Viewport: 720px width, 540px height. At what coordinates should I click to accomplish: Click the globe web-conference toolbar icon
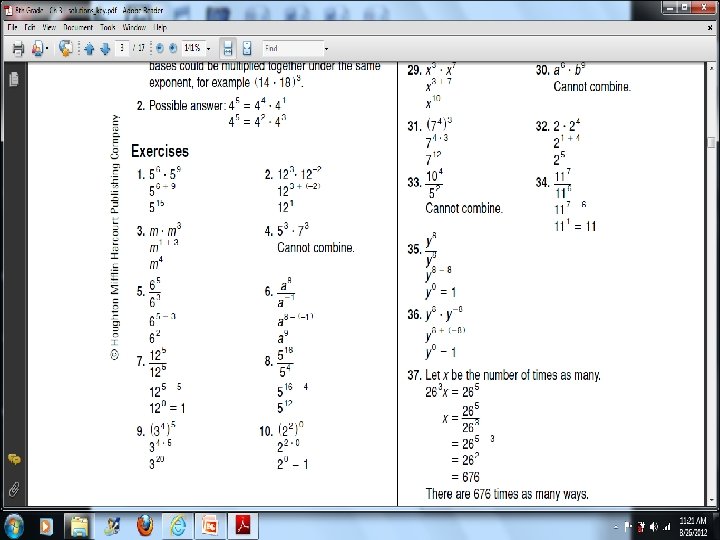(66, 48)
